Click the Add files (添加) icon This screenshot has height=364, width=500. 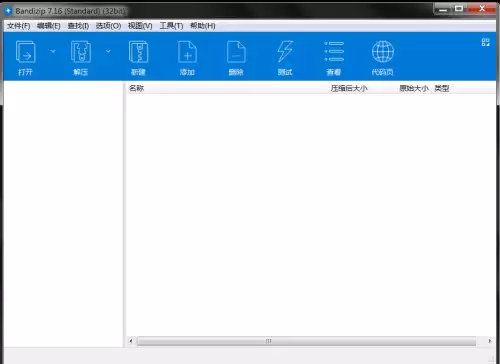tap(187, 52)
